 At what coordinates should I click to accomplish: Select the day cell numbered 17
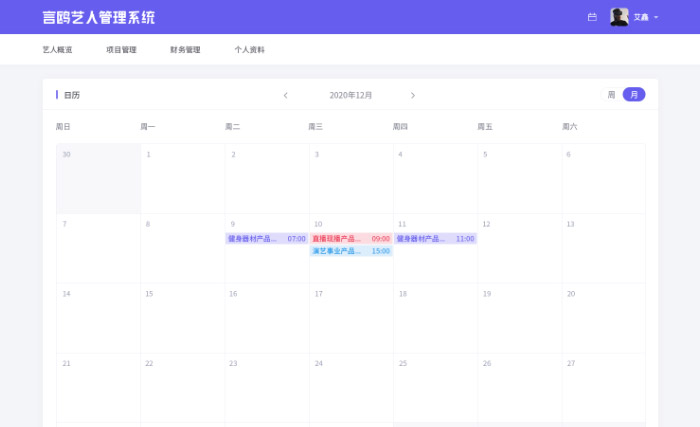[x=351, y=318]
